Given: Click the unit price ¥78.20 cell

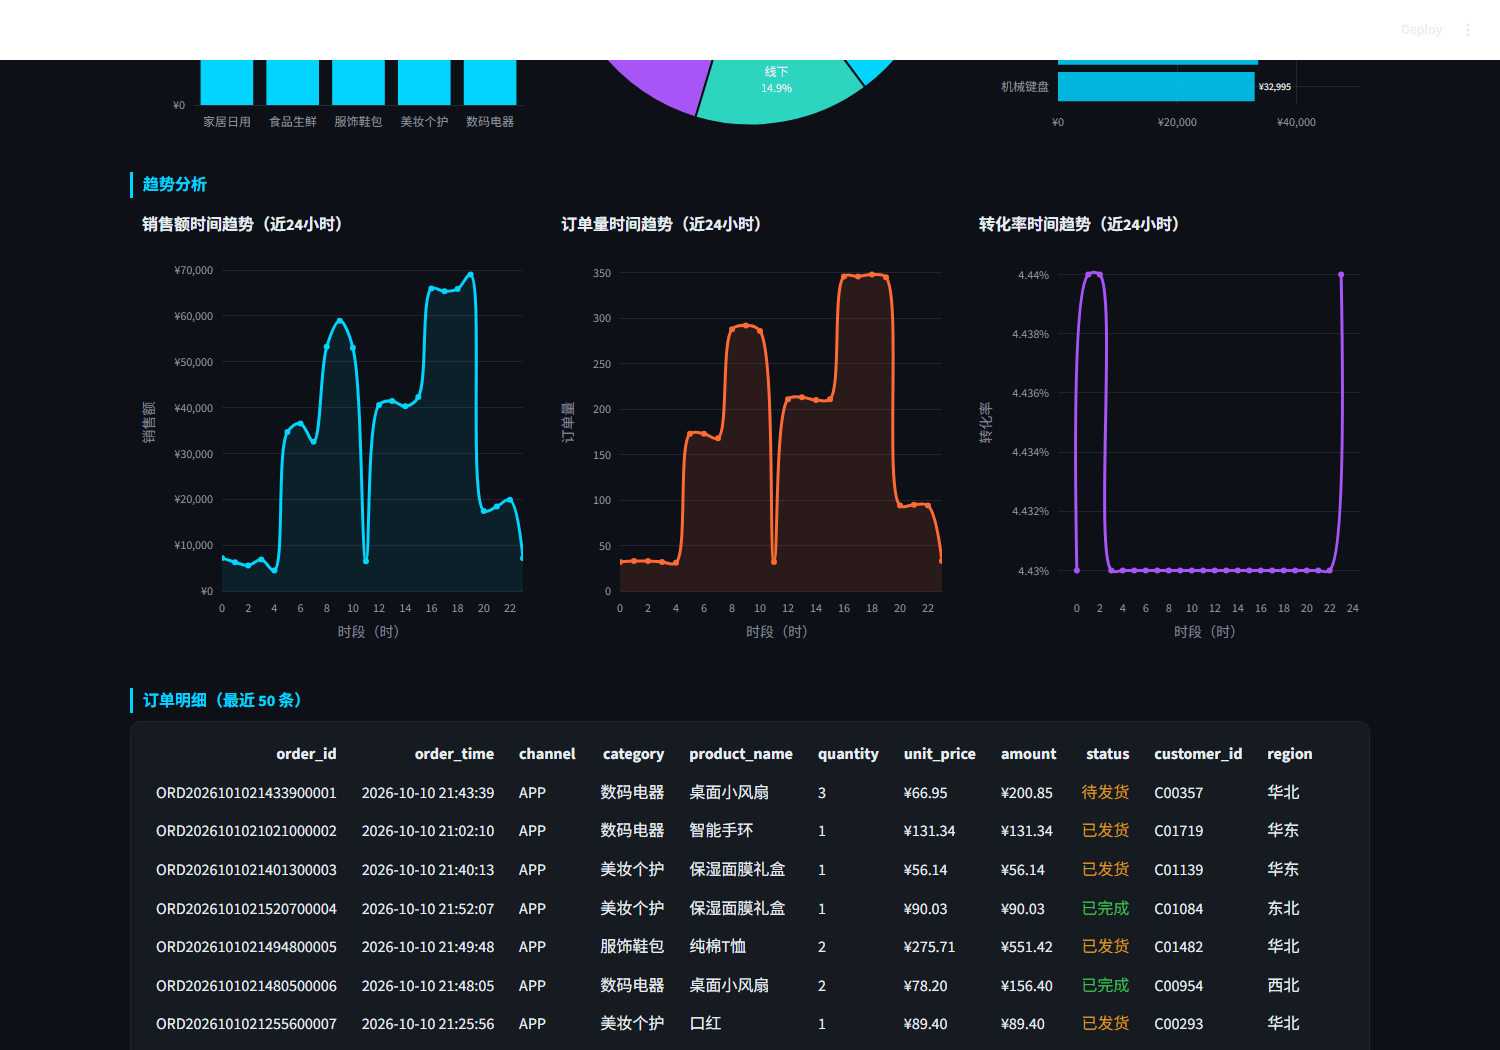Looking at the screenshot, I should tap(925, 986).
